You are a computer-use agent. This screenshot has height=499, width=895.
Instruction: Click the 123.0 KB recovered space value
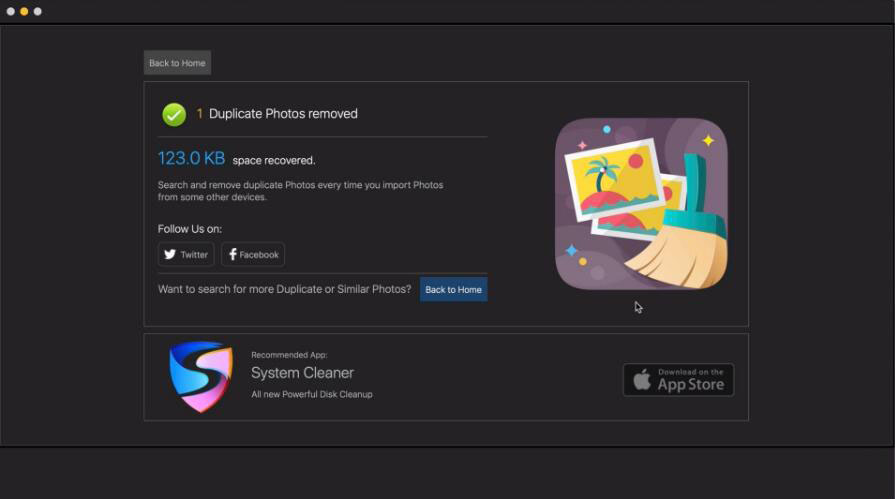(x=191, y=158)
